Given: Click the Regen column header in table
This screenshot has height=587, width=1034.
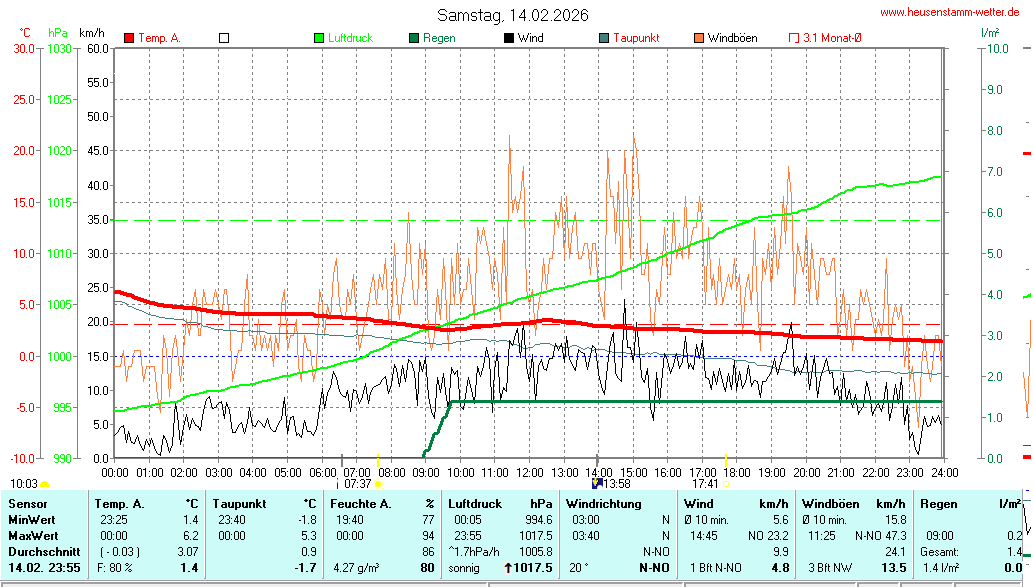Looking at the screenshot, I should click(x=936, y=504).
